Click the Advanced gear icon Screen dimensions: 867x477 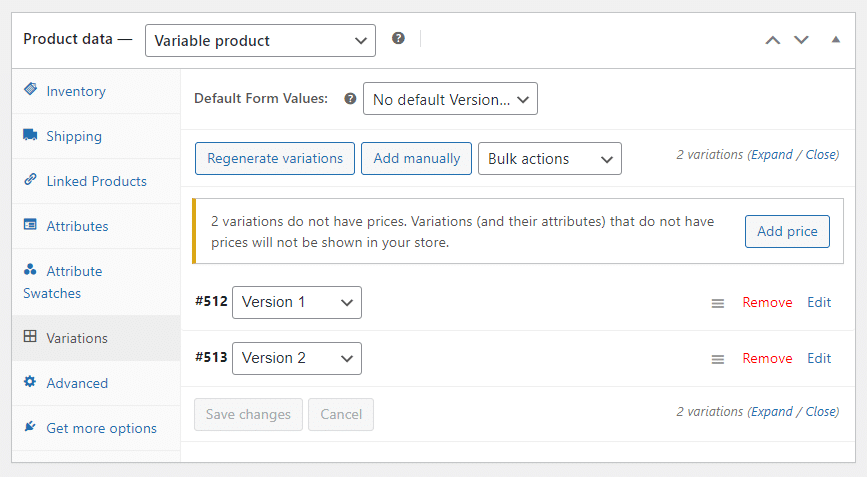tap(30, 381)
